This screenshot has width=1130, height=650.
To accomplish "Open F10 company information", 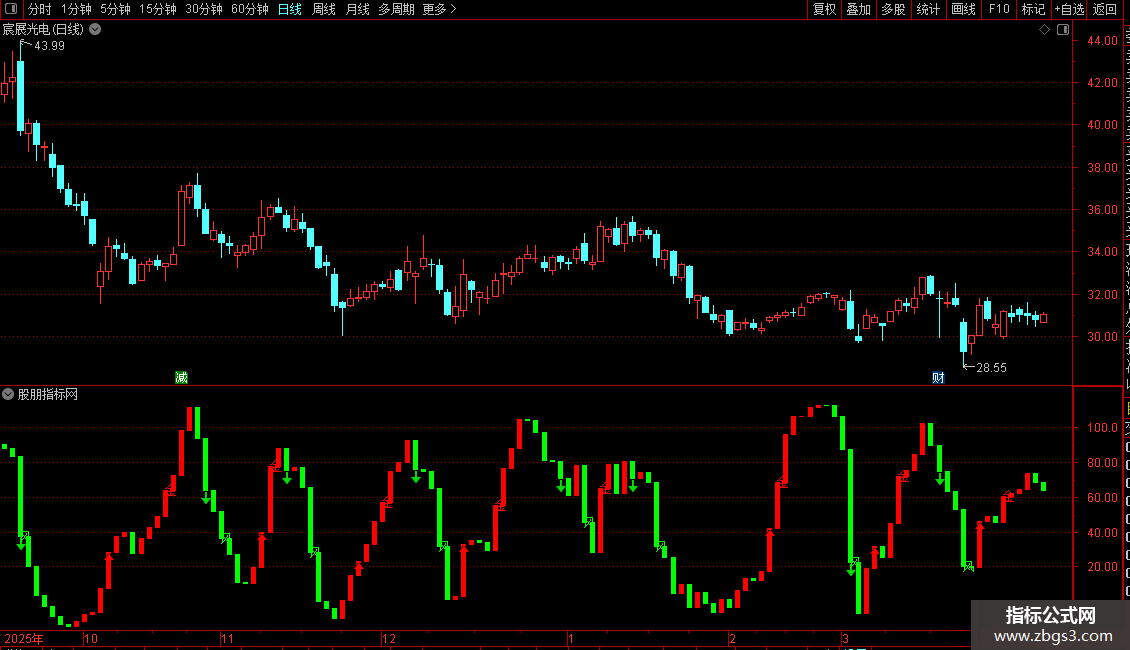I will (x=999, y=9).
